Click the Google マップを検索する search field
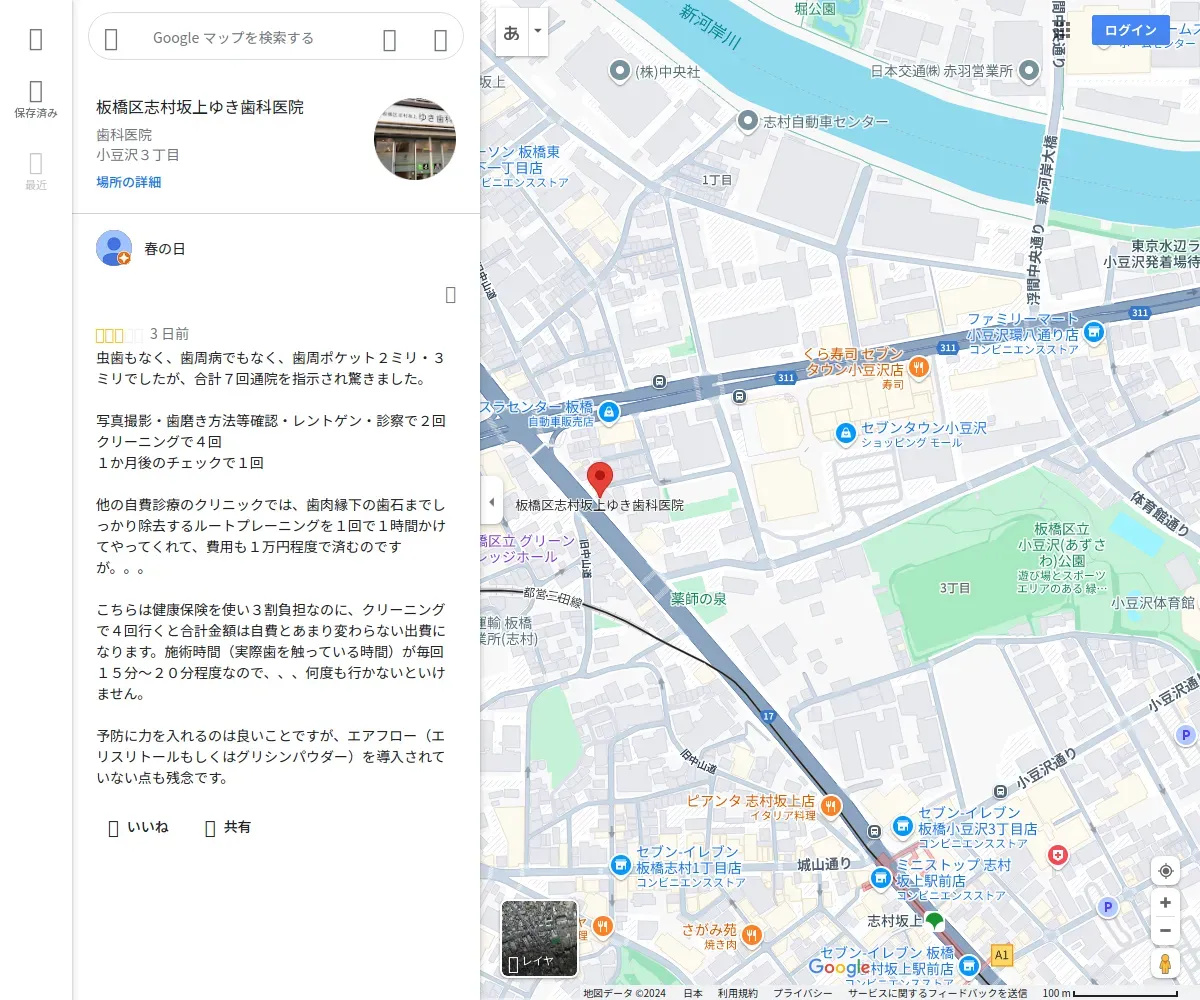The image size is (1200, 1000). (233, 38)
